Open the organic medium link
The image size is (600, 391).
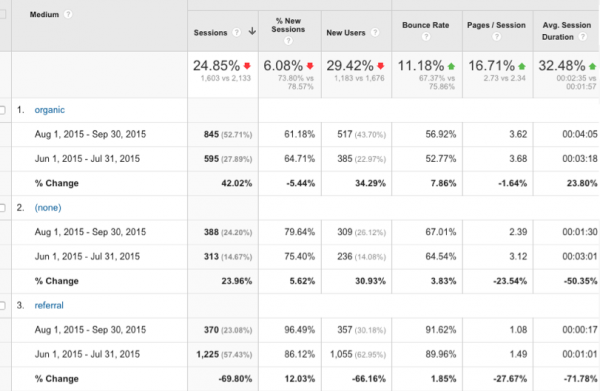(49, 110)
